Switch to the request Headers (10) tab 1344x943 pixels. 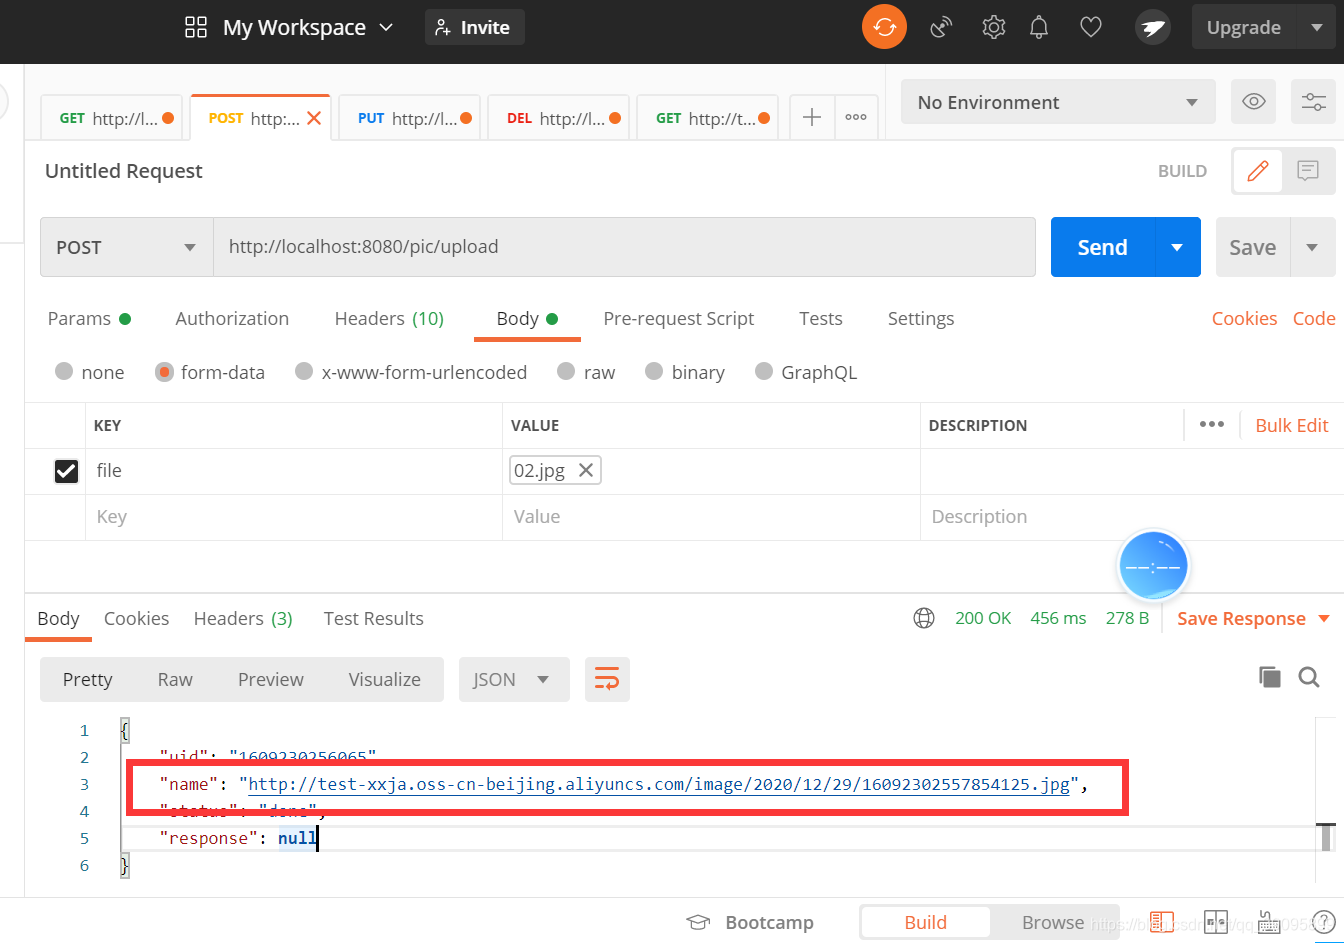(389, 318)
